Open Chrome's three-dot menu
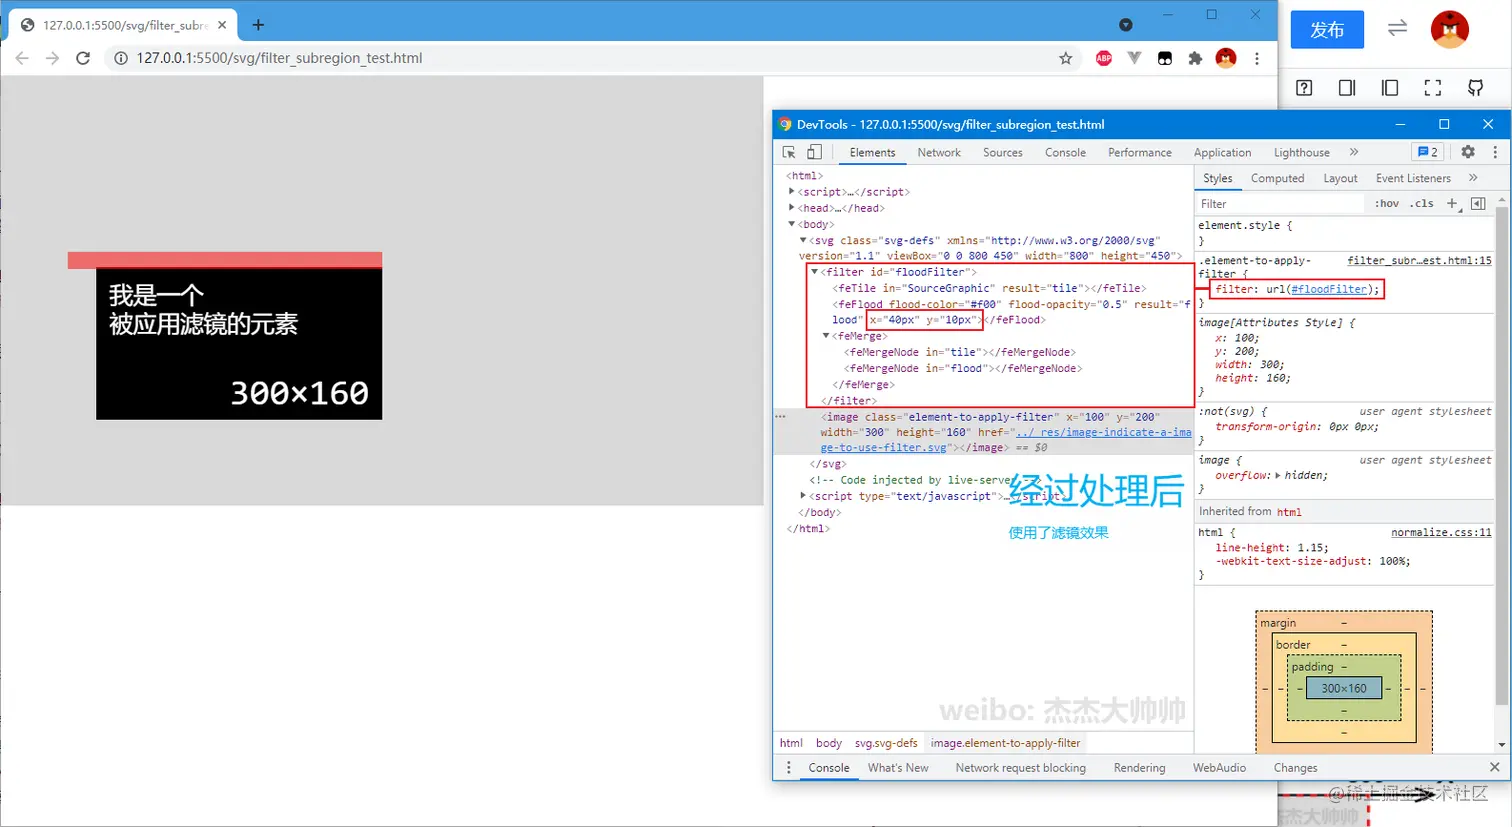Viewport: 1512px width, 827px height. point(1257,58)
